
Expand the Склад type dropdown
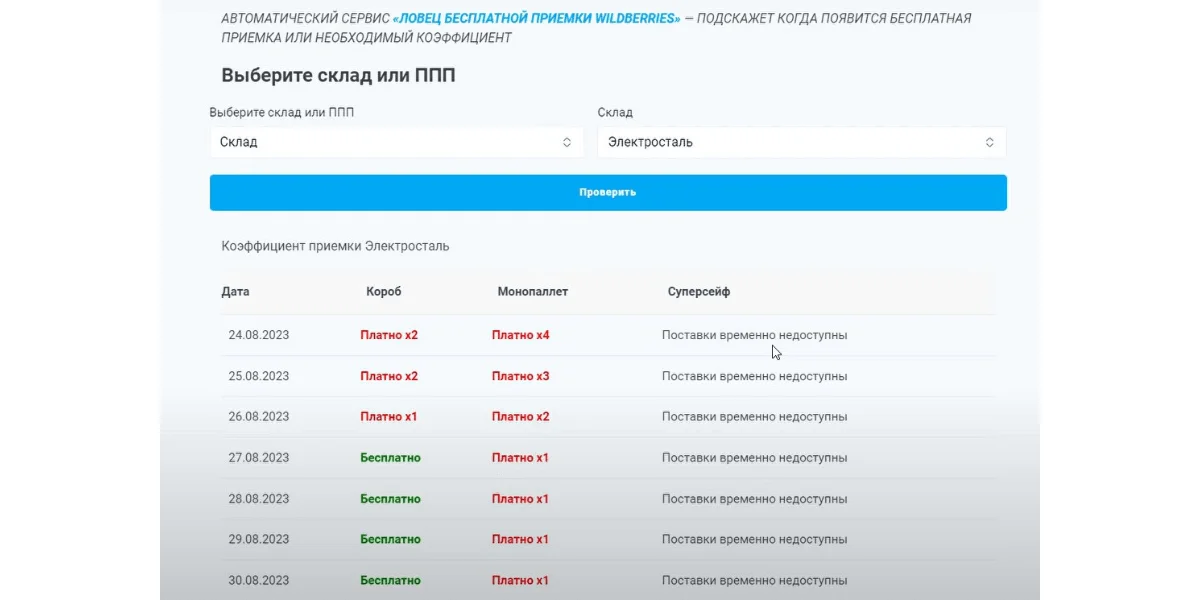click(396, 142)
